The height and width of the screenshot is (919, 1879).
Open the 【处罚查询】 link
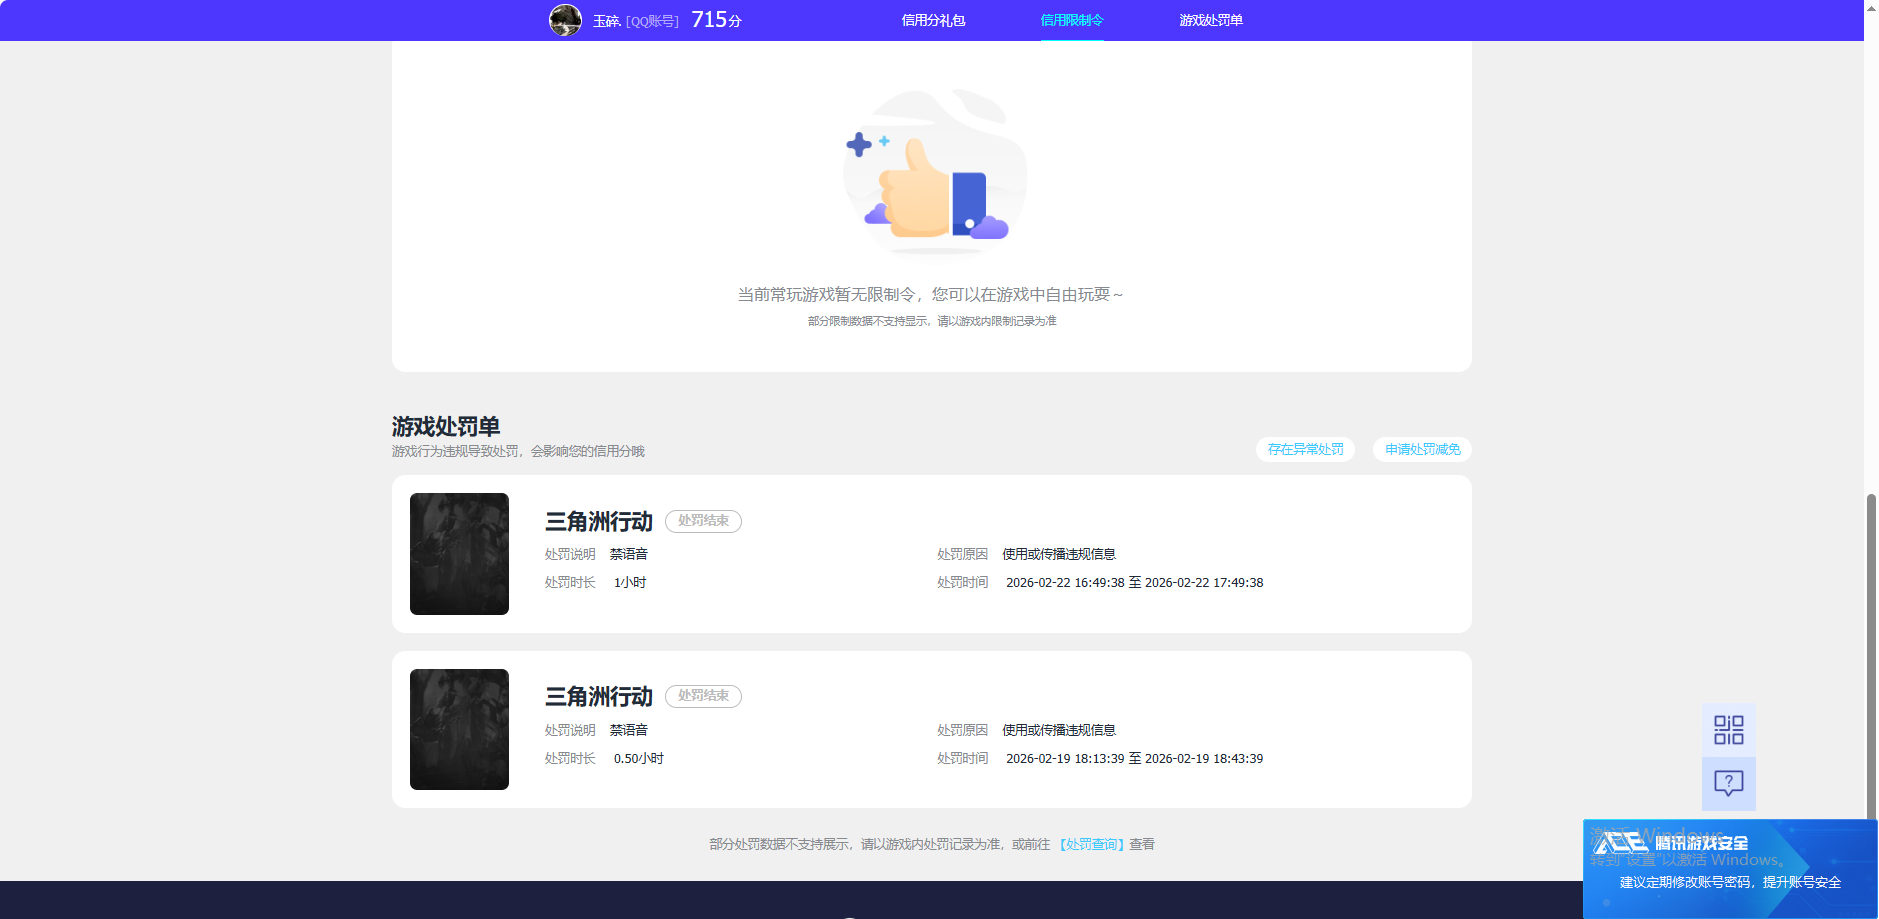pos(1091,844)
